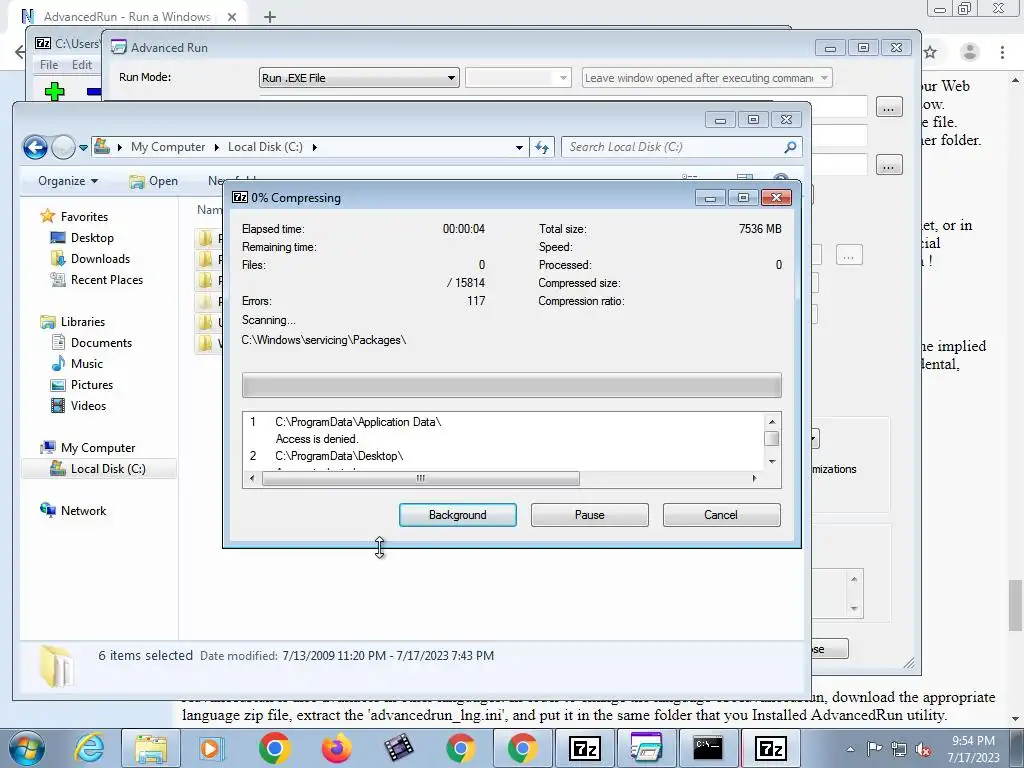Switch to Advanced Run taskbar icon
The height and width of the screenshot is (768, 1024).
point(647,748)
